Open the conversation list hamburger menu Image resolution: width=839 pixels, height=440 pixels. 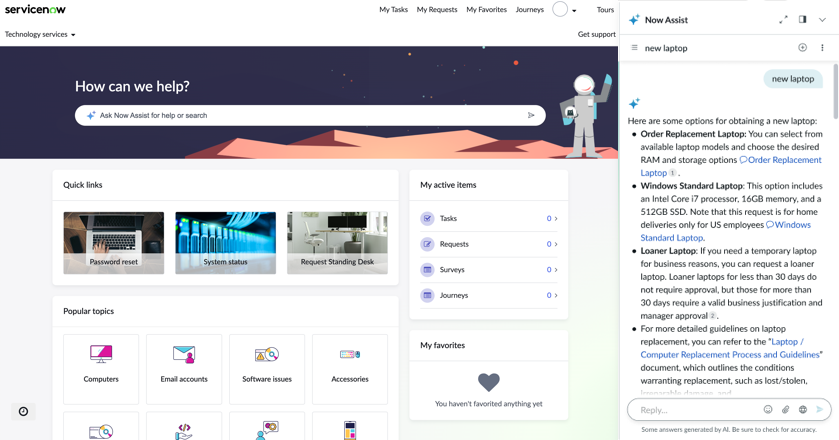pos(635,48)
